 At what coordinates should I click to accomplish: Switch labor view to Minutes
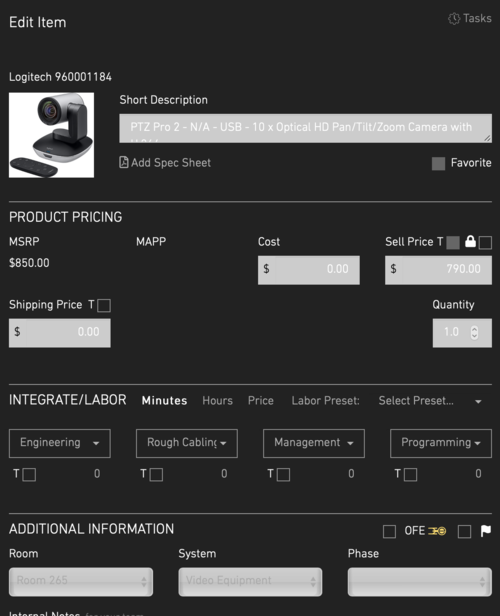[x=164, y=400]
